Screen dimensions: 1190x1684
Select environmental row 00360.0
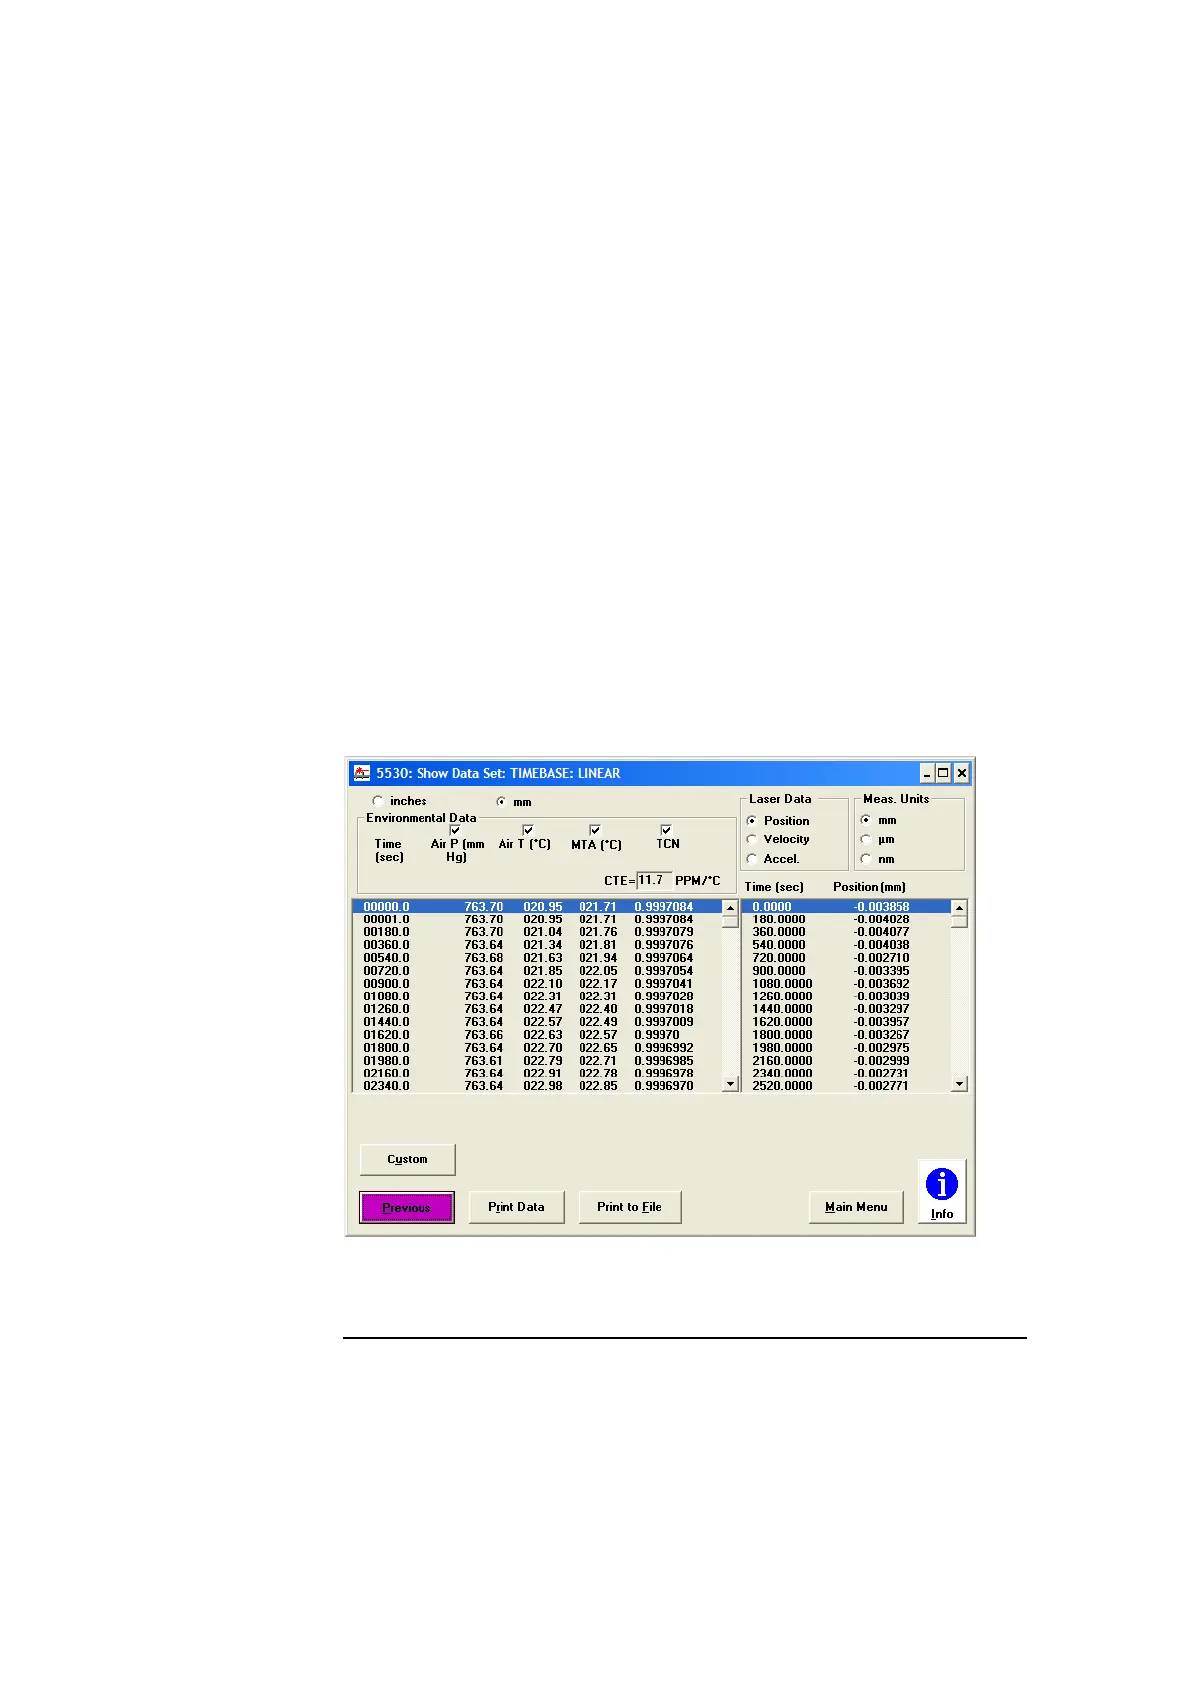pyautogui.click(x=537, y=945)
